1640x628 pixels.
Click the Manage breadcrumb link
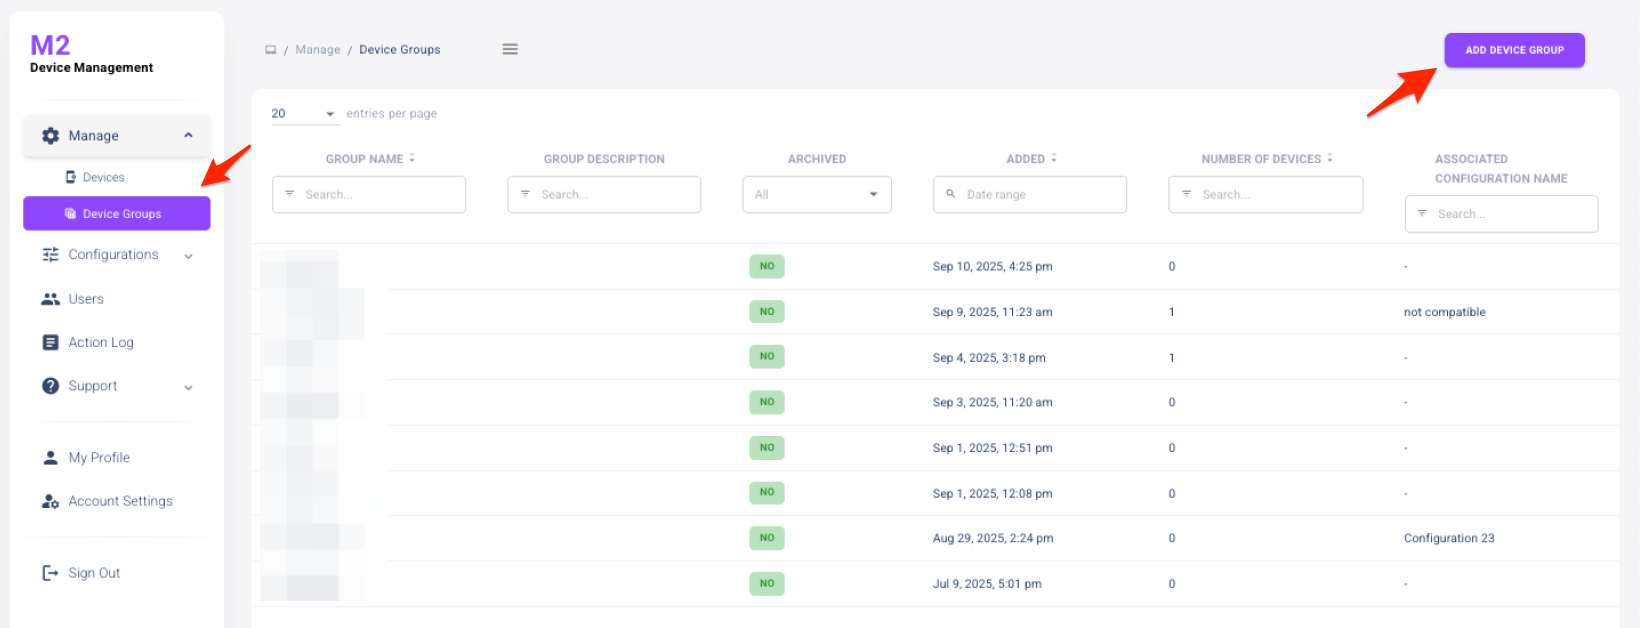[x=318, y=50]
